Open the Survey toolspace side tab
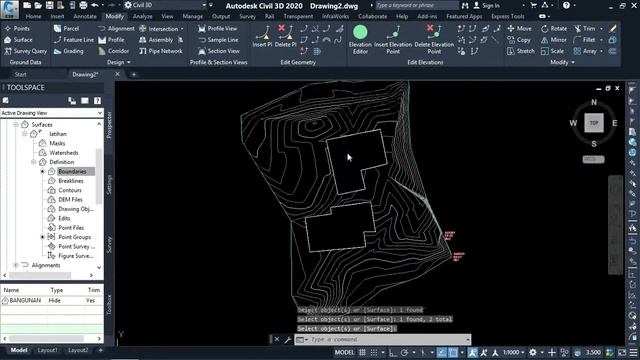This screenshot has height=360, width=640. click(109, 244)
